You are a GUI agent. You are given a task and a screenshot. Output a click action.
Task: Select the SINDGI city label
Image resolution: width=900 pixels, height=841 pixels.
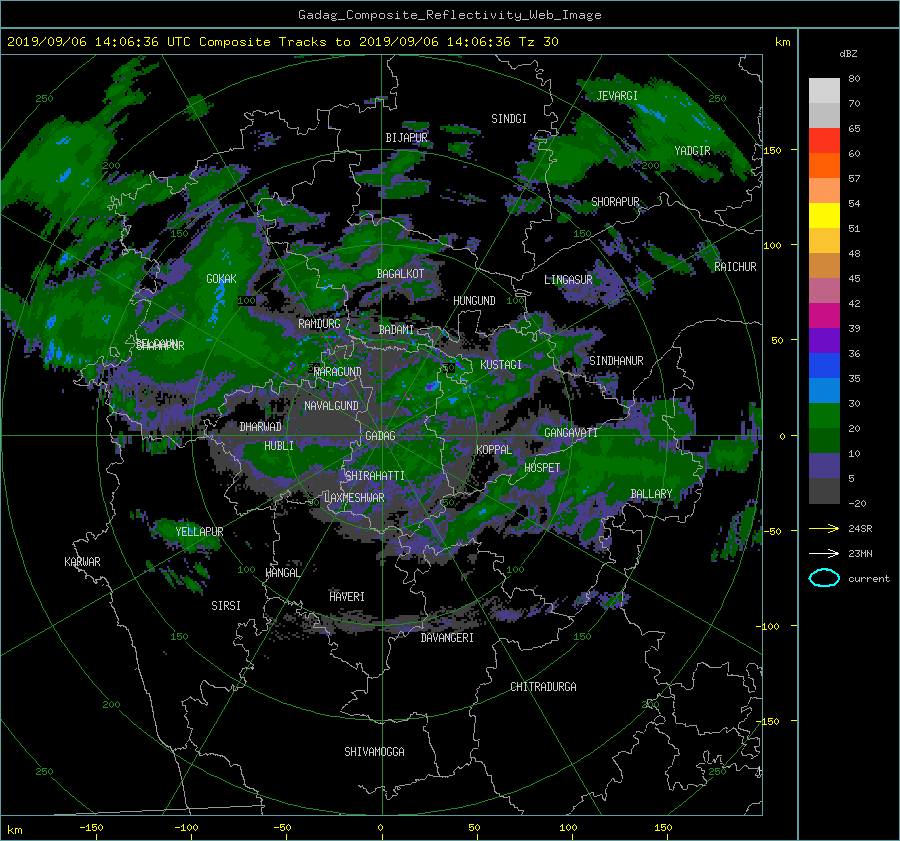point(509,119)
